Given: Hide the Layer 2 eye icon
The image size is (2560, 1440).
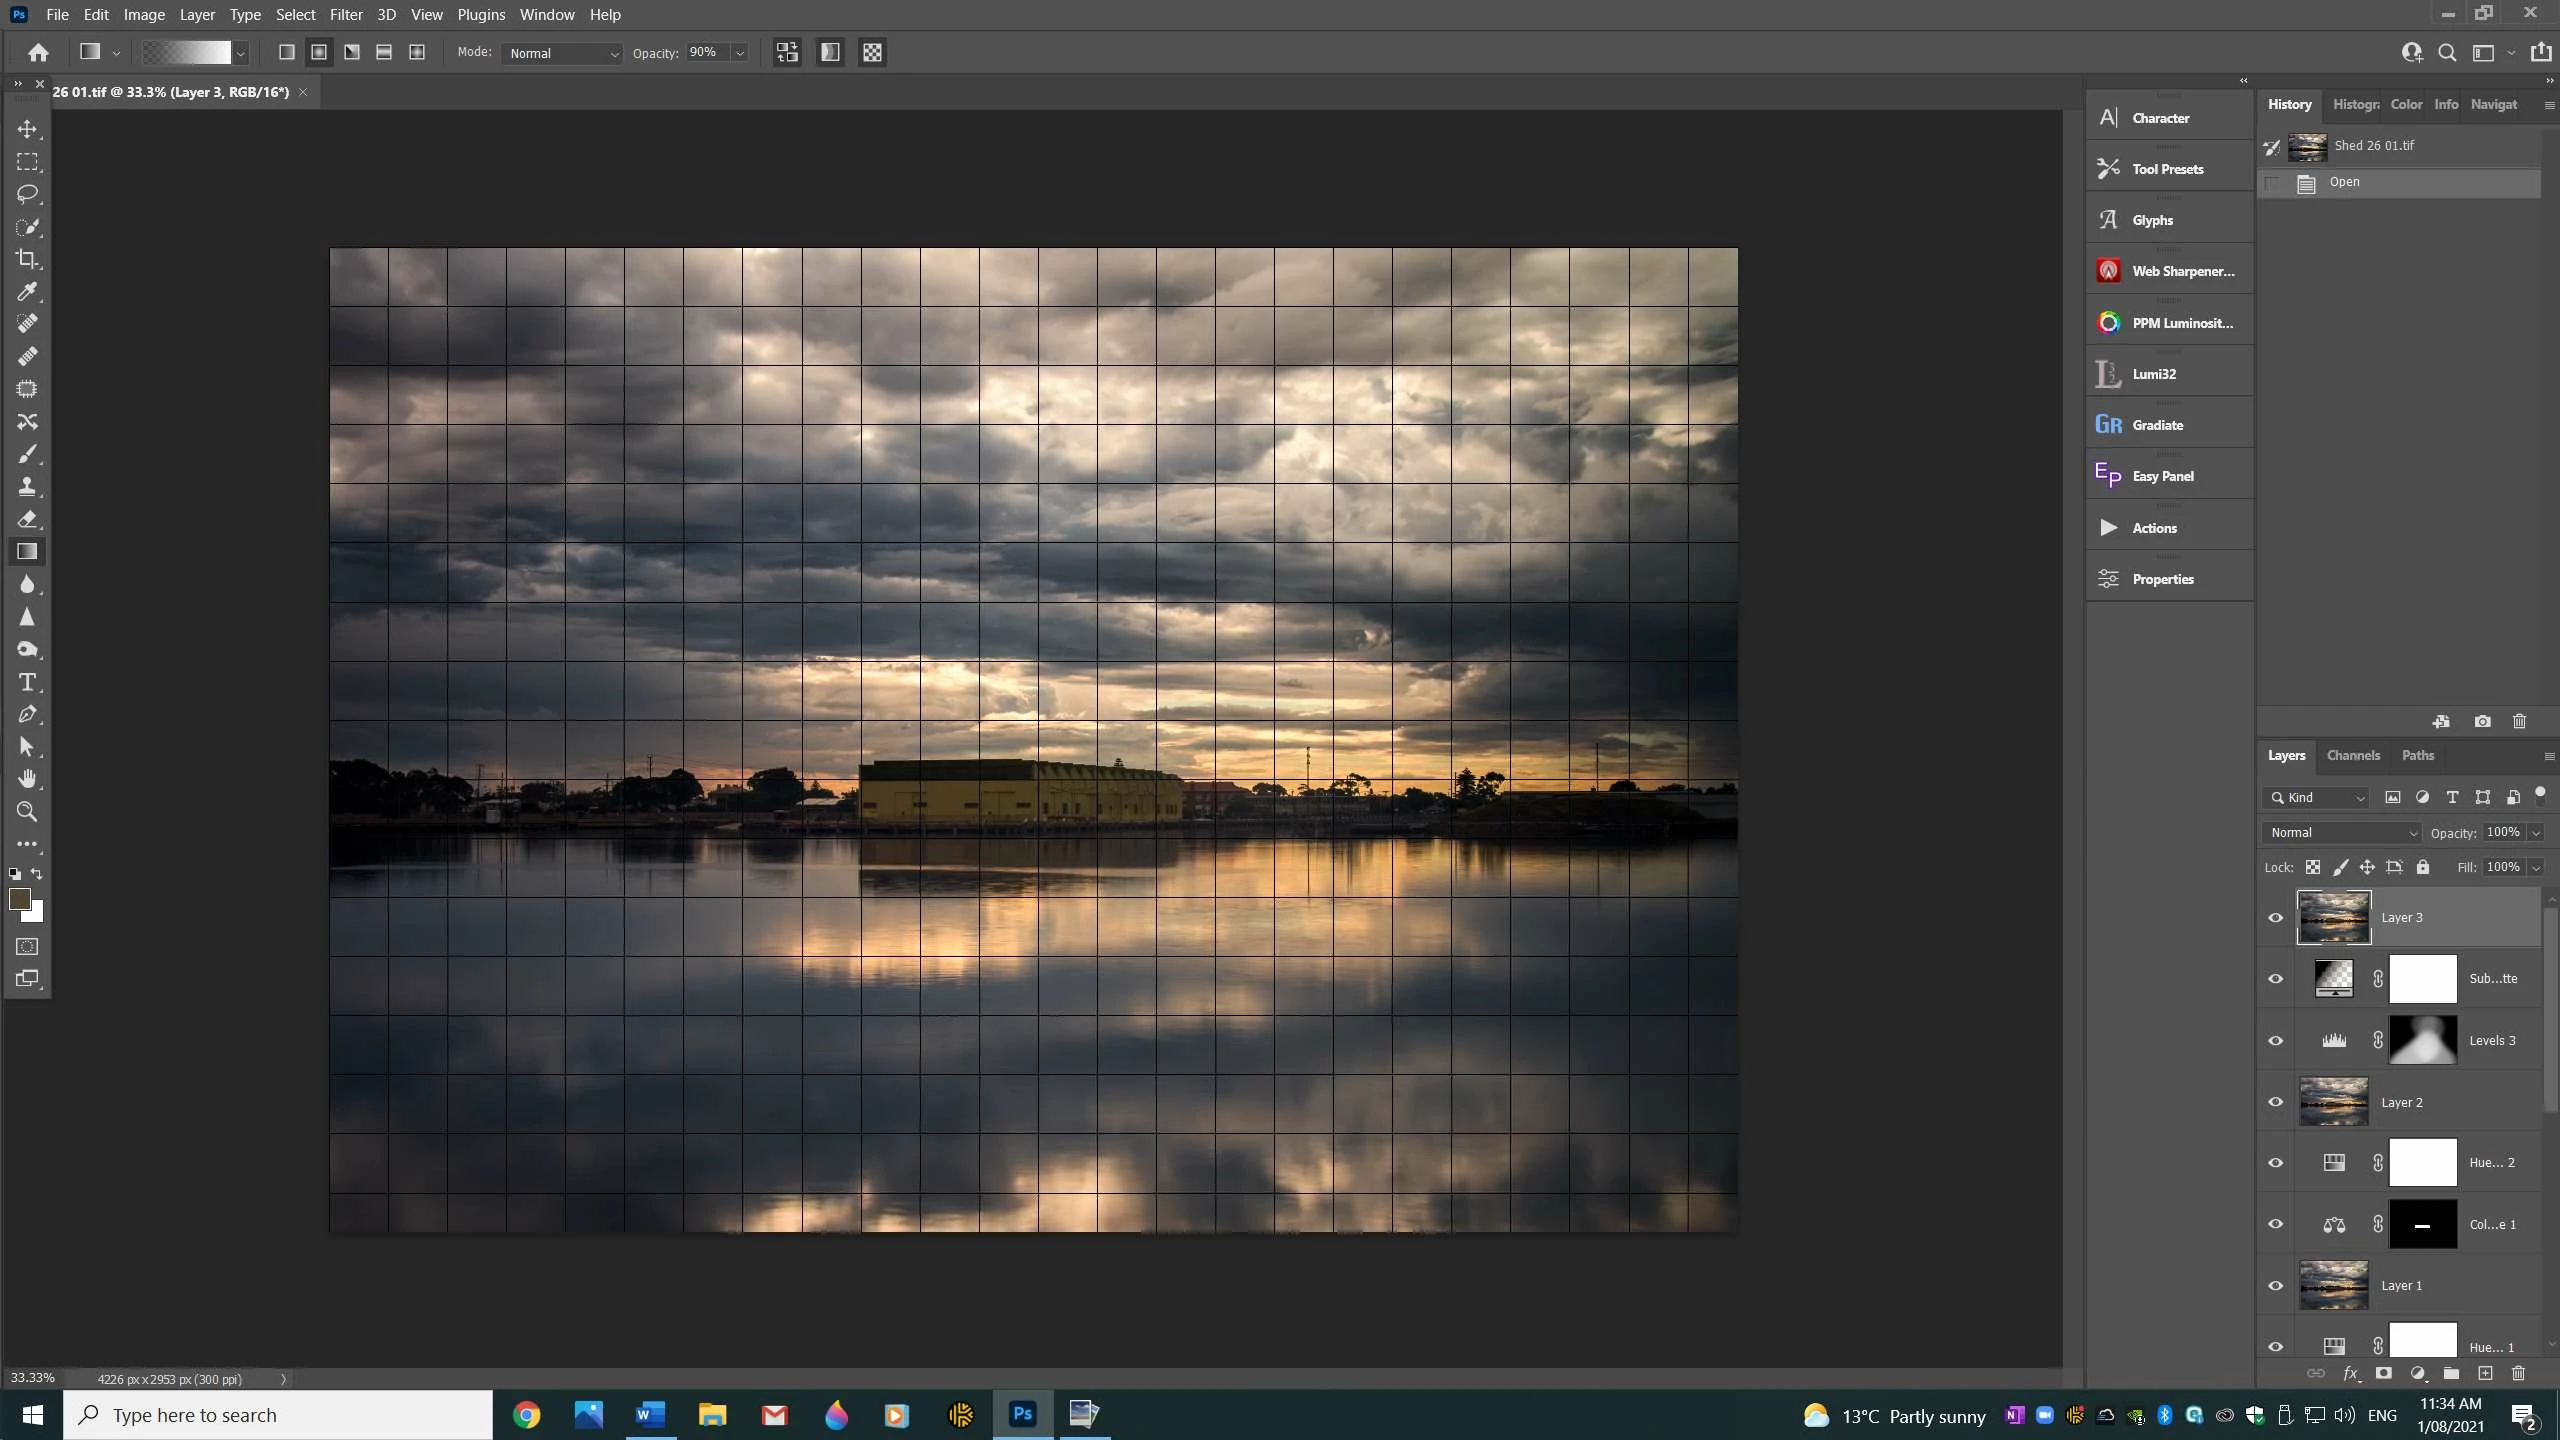Looking at the screenshot, I should pos(2275,1102).
